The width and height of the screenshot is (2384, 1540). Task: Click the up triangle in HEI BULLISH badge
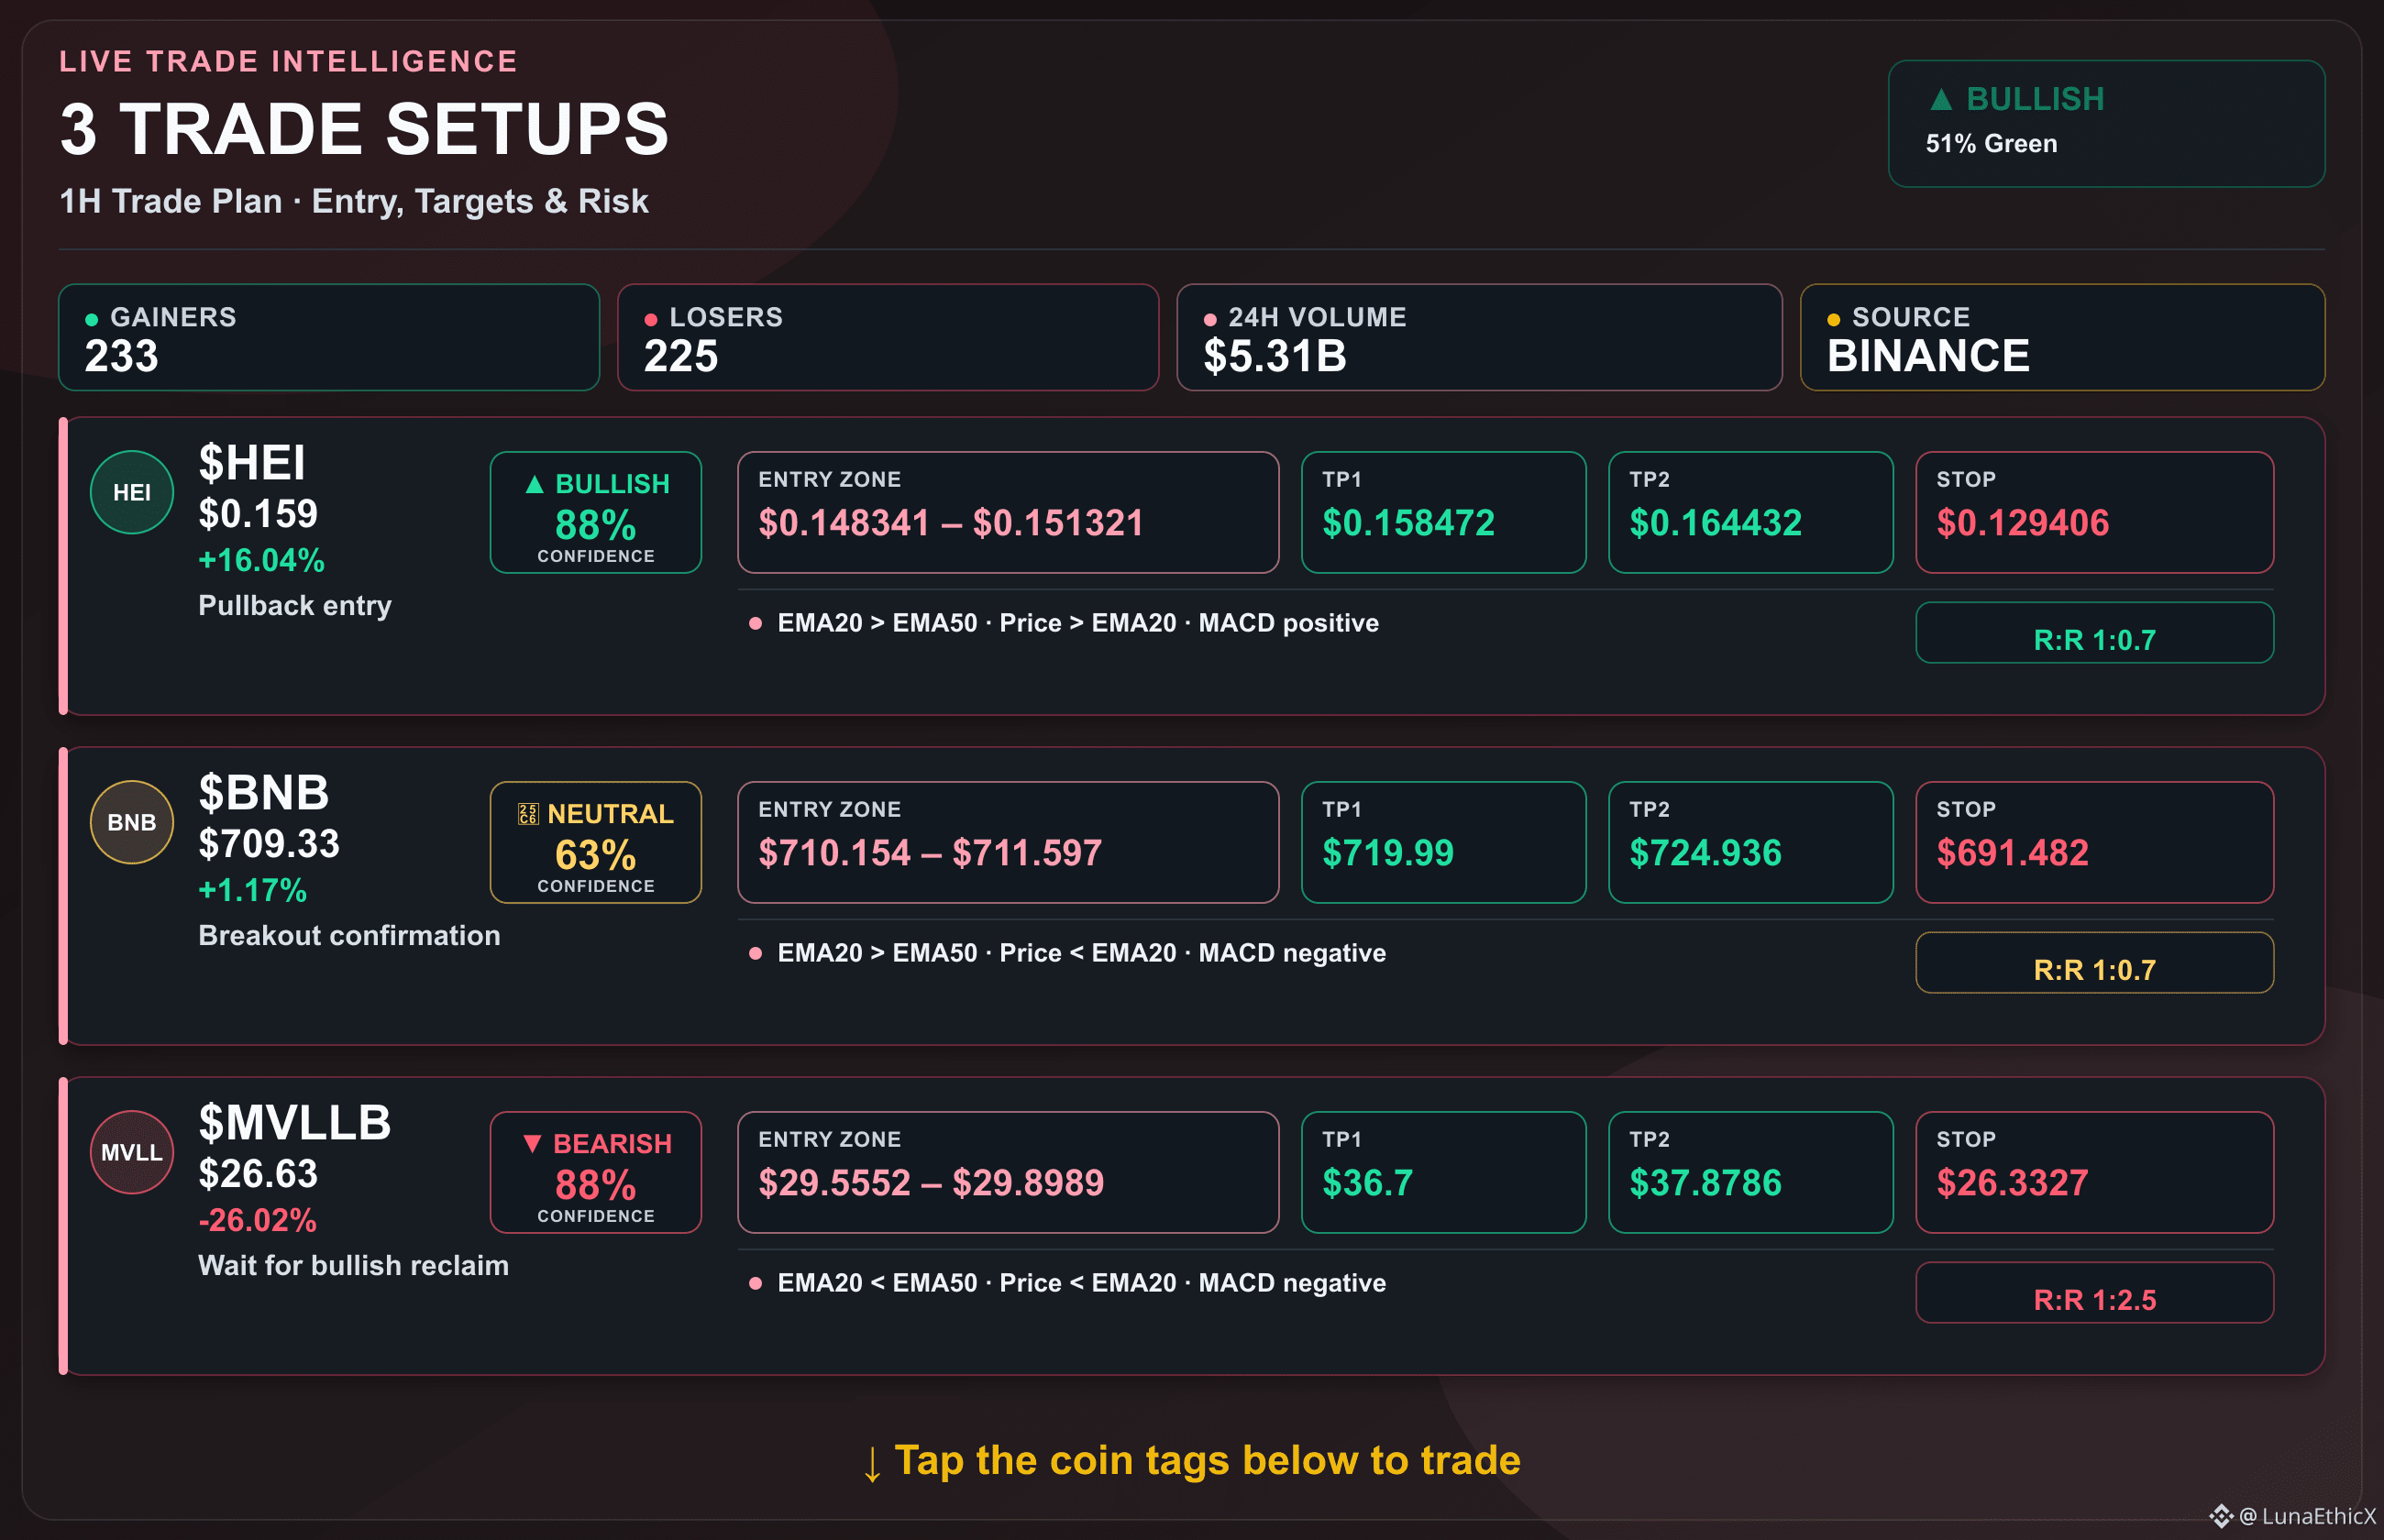pos(535,484)
